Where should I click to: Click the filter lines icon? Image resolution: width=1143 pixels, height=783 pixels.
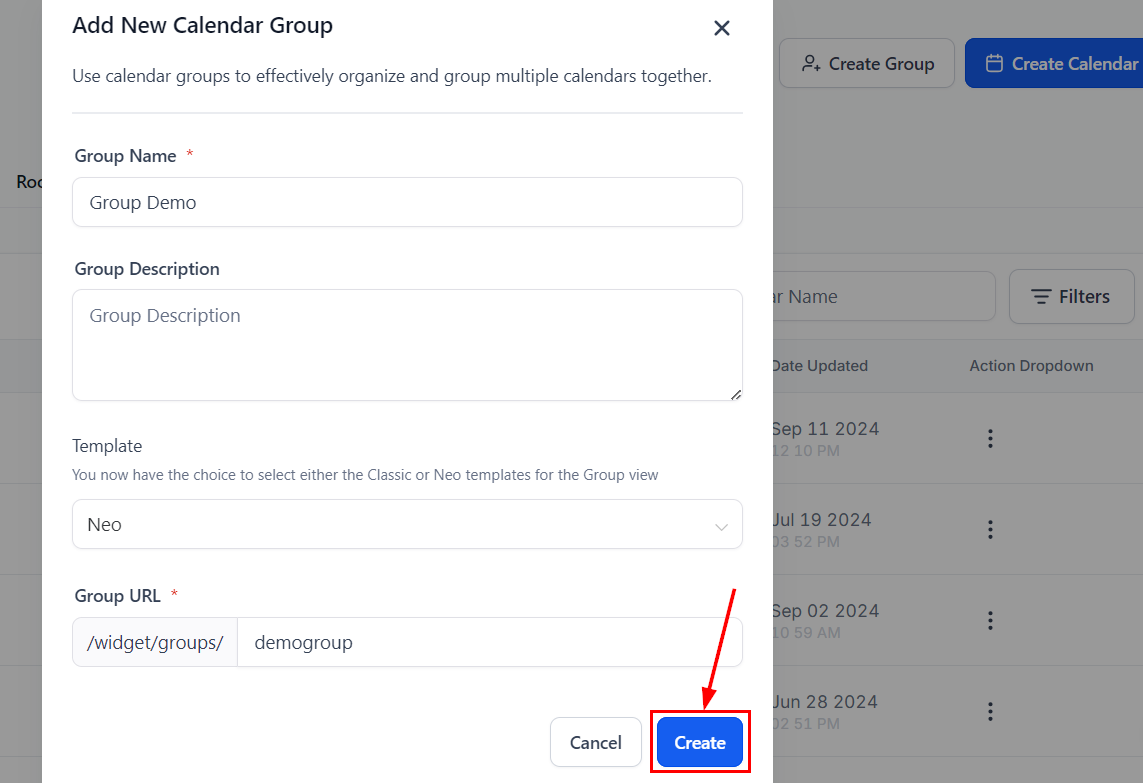(x=1041, y=297)
